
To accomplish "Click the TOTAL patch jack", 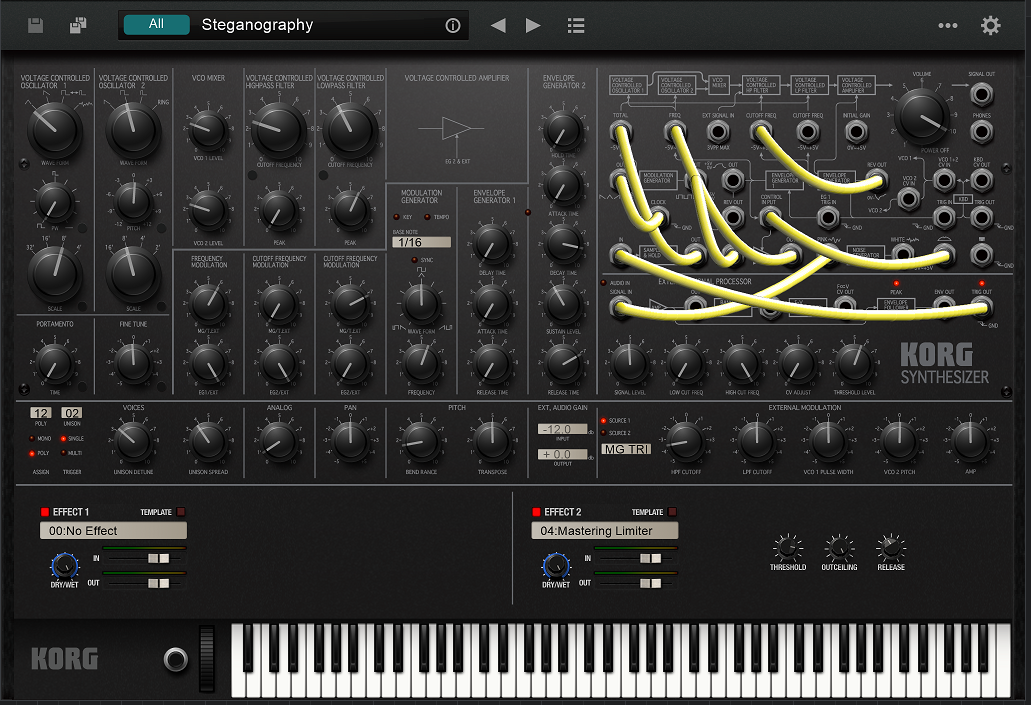I will click(x=620, y=132).
